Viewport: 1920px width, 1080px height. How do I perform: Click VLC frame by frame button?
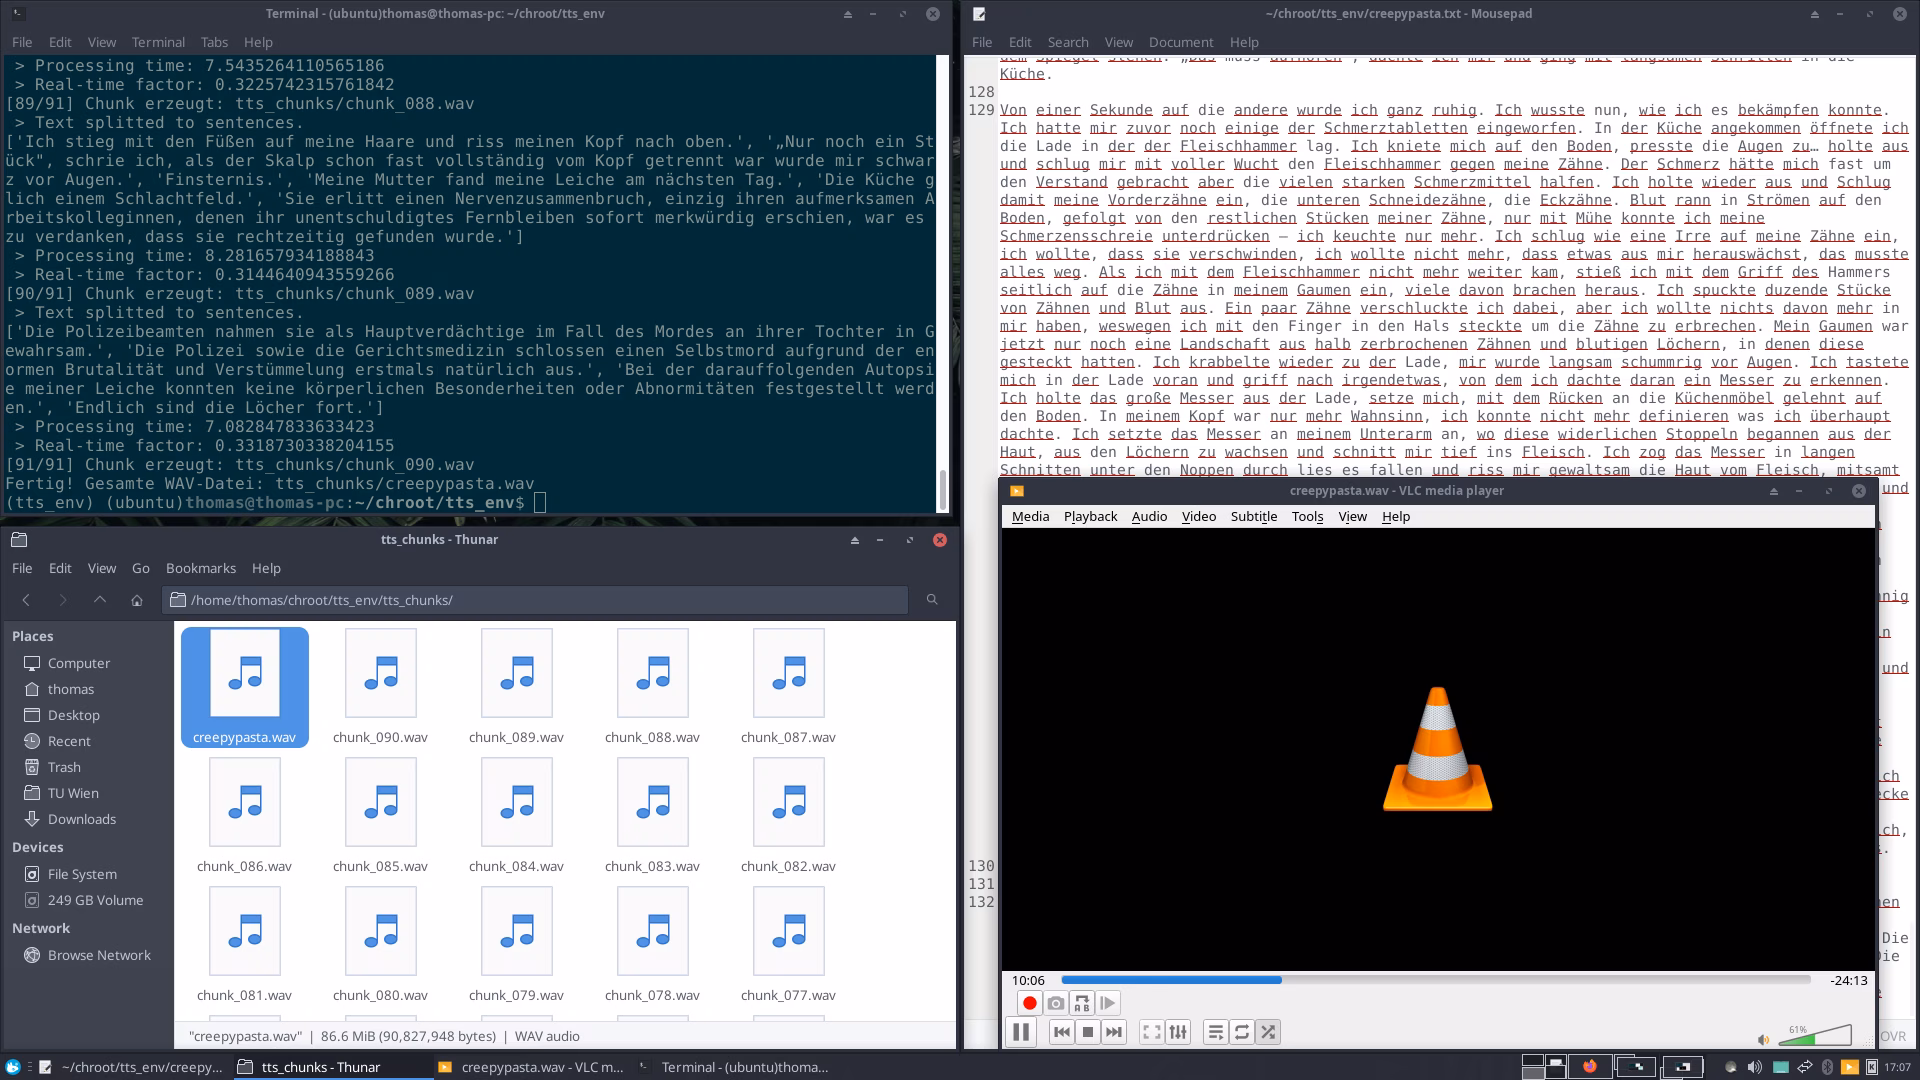(1107, 1003)
